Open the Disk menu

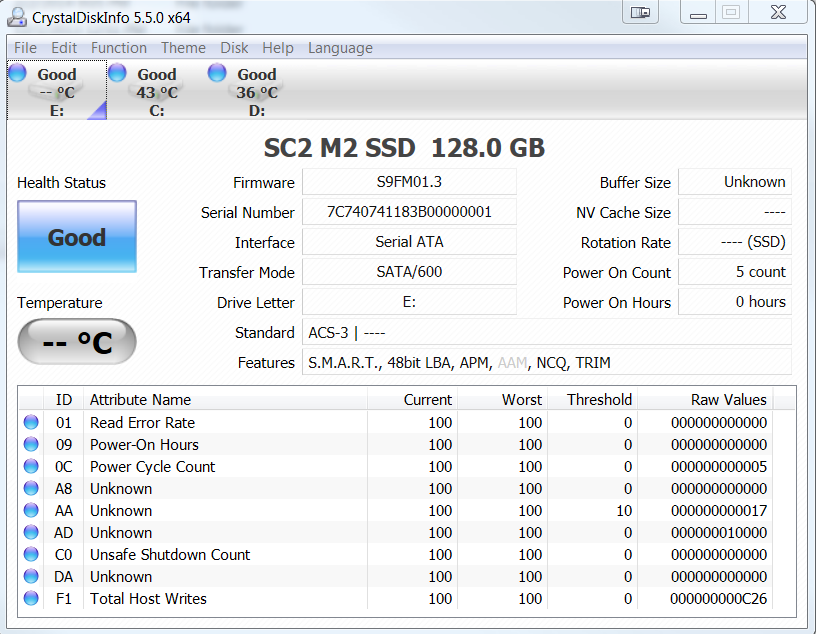pyautogui.click(x=234, y=48)
